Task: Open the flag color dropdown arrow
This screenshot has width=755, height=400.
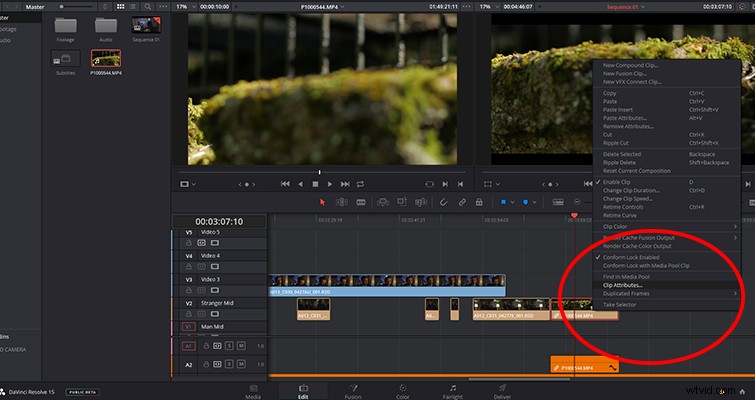Action: 512,202
